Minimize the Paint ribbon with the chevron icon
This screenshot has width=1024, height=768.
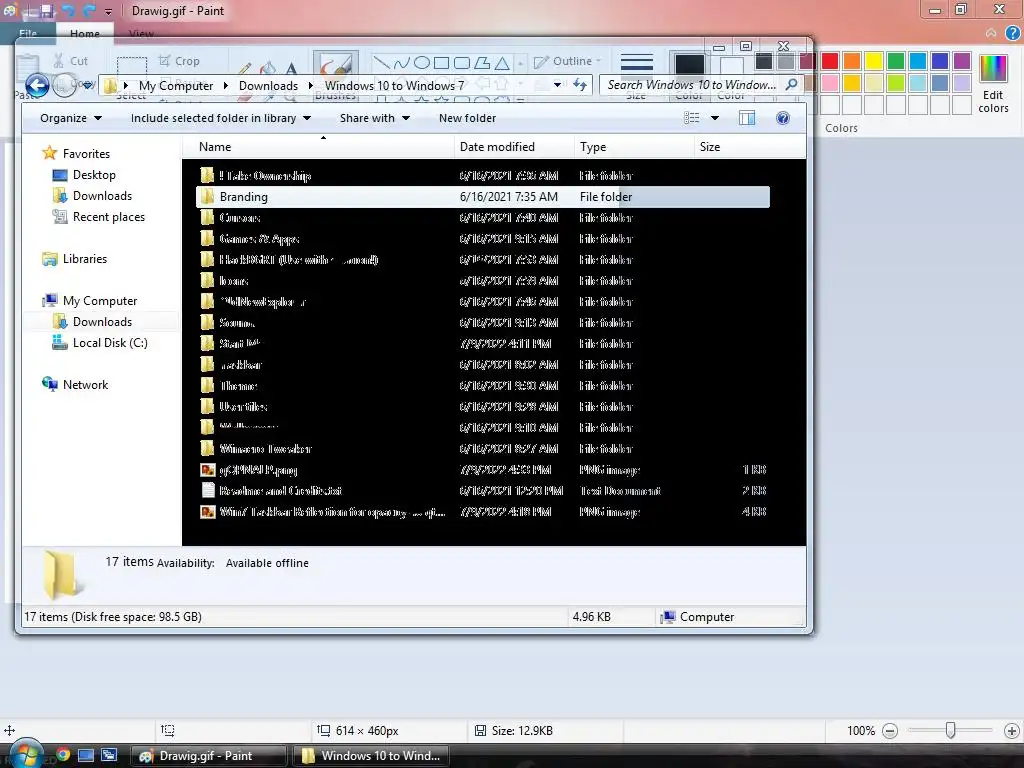click(991, 33)
